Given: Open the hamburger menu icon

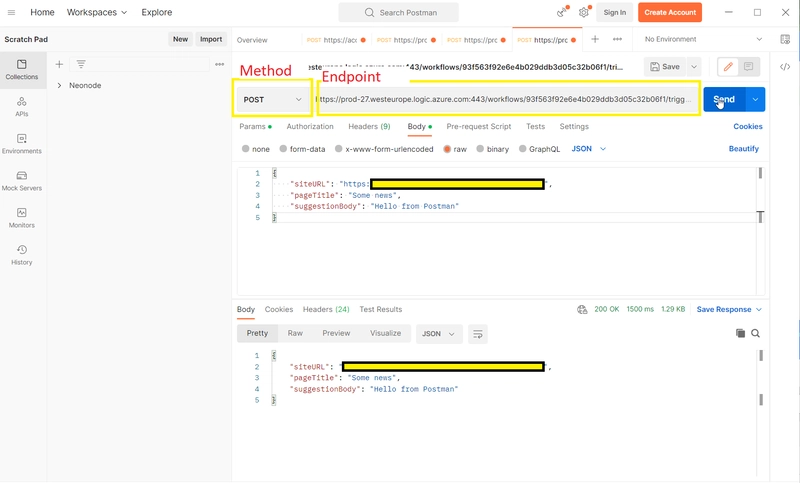Looking at the screenshot, I should point(11,12).
